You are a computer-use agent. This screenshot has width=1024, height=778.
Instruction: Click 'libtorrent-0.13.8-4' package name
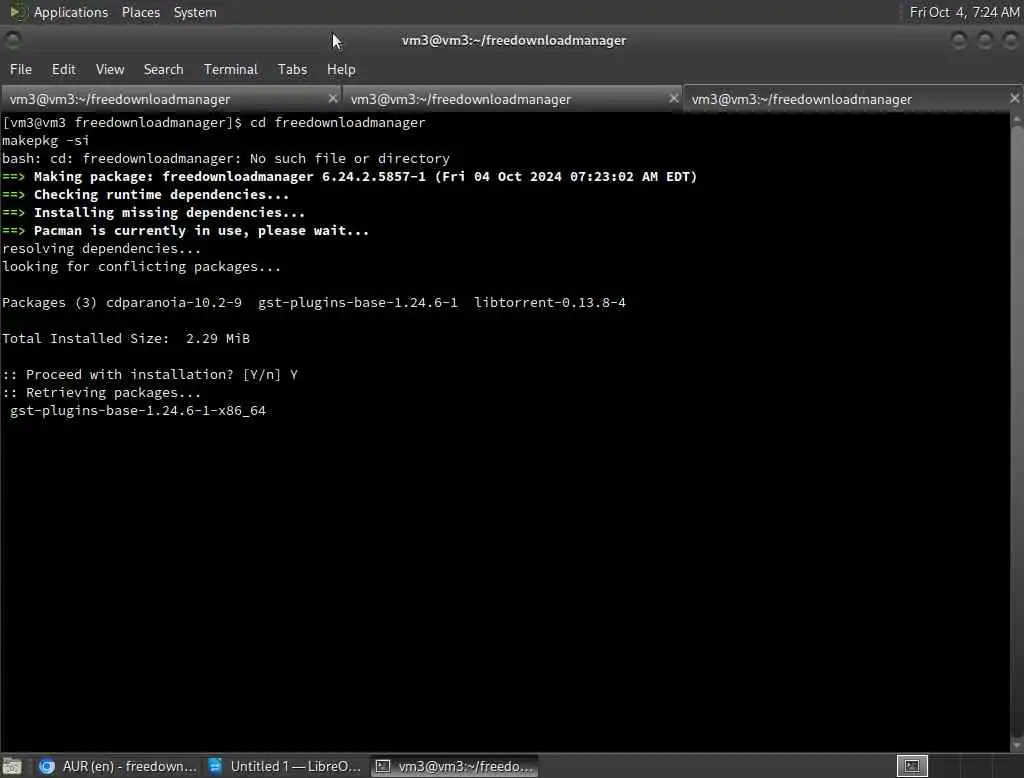(550, 302)
